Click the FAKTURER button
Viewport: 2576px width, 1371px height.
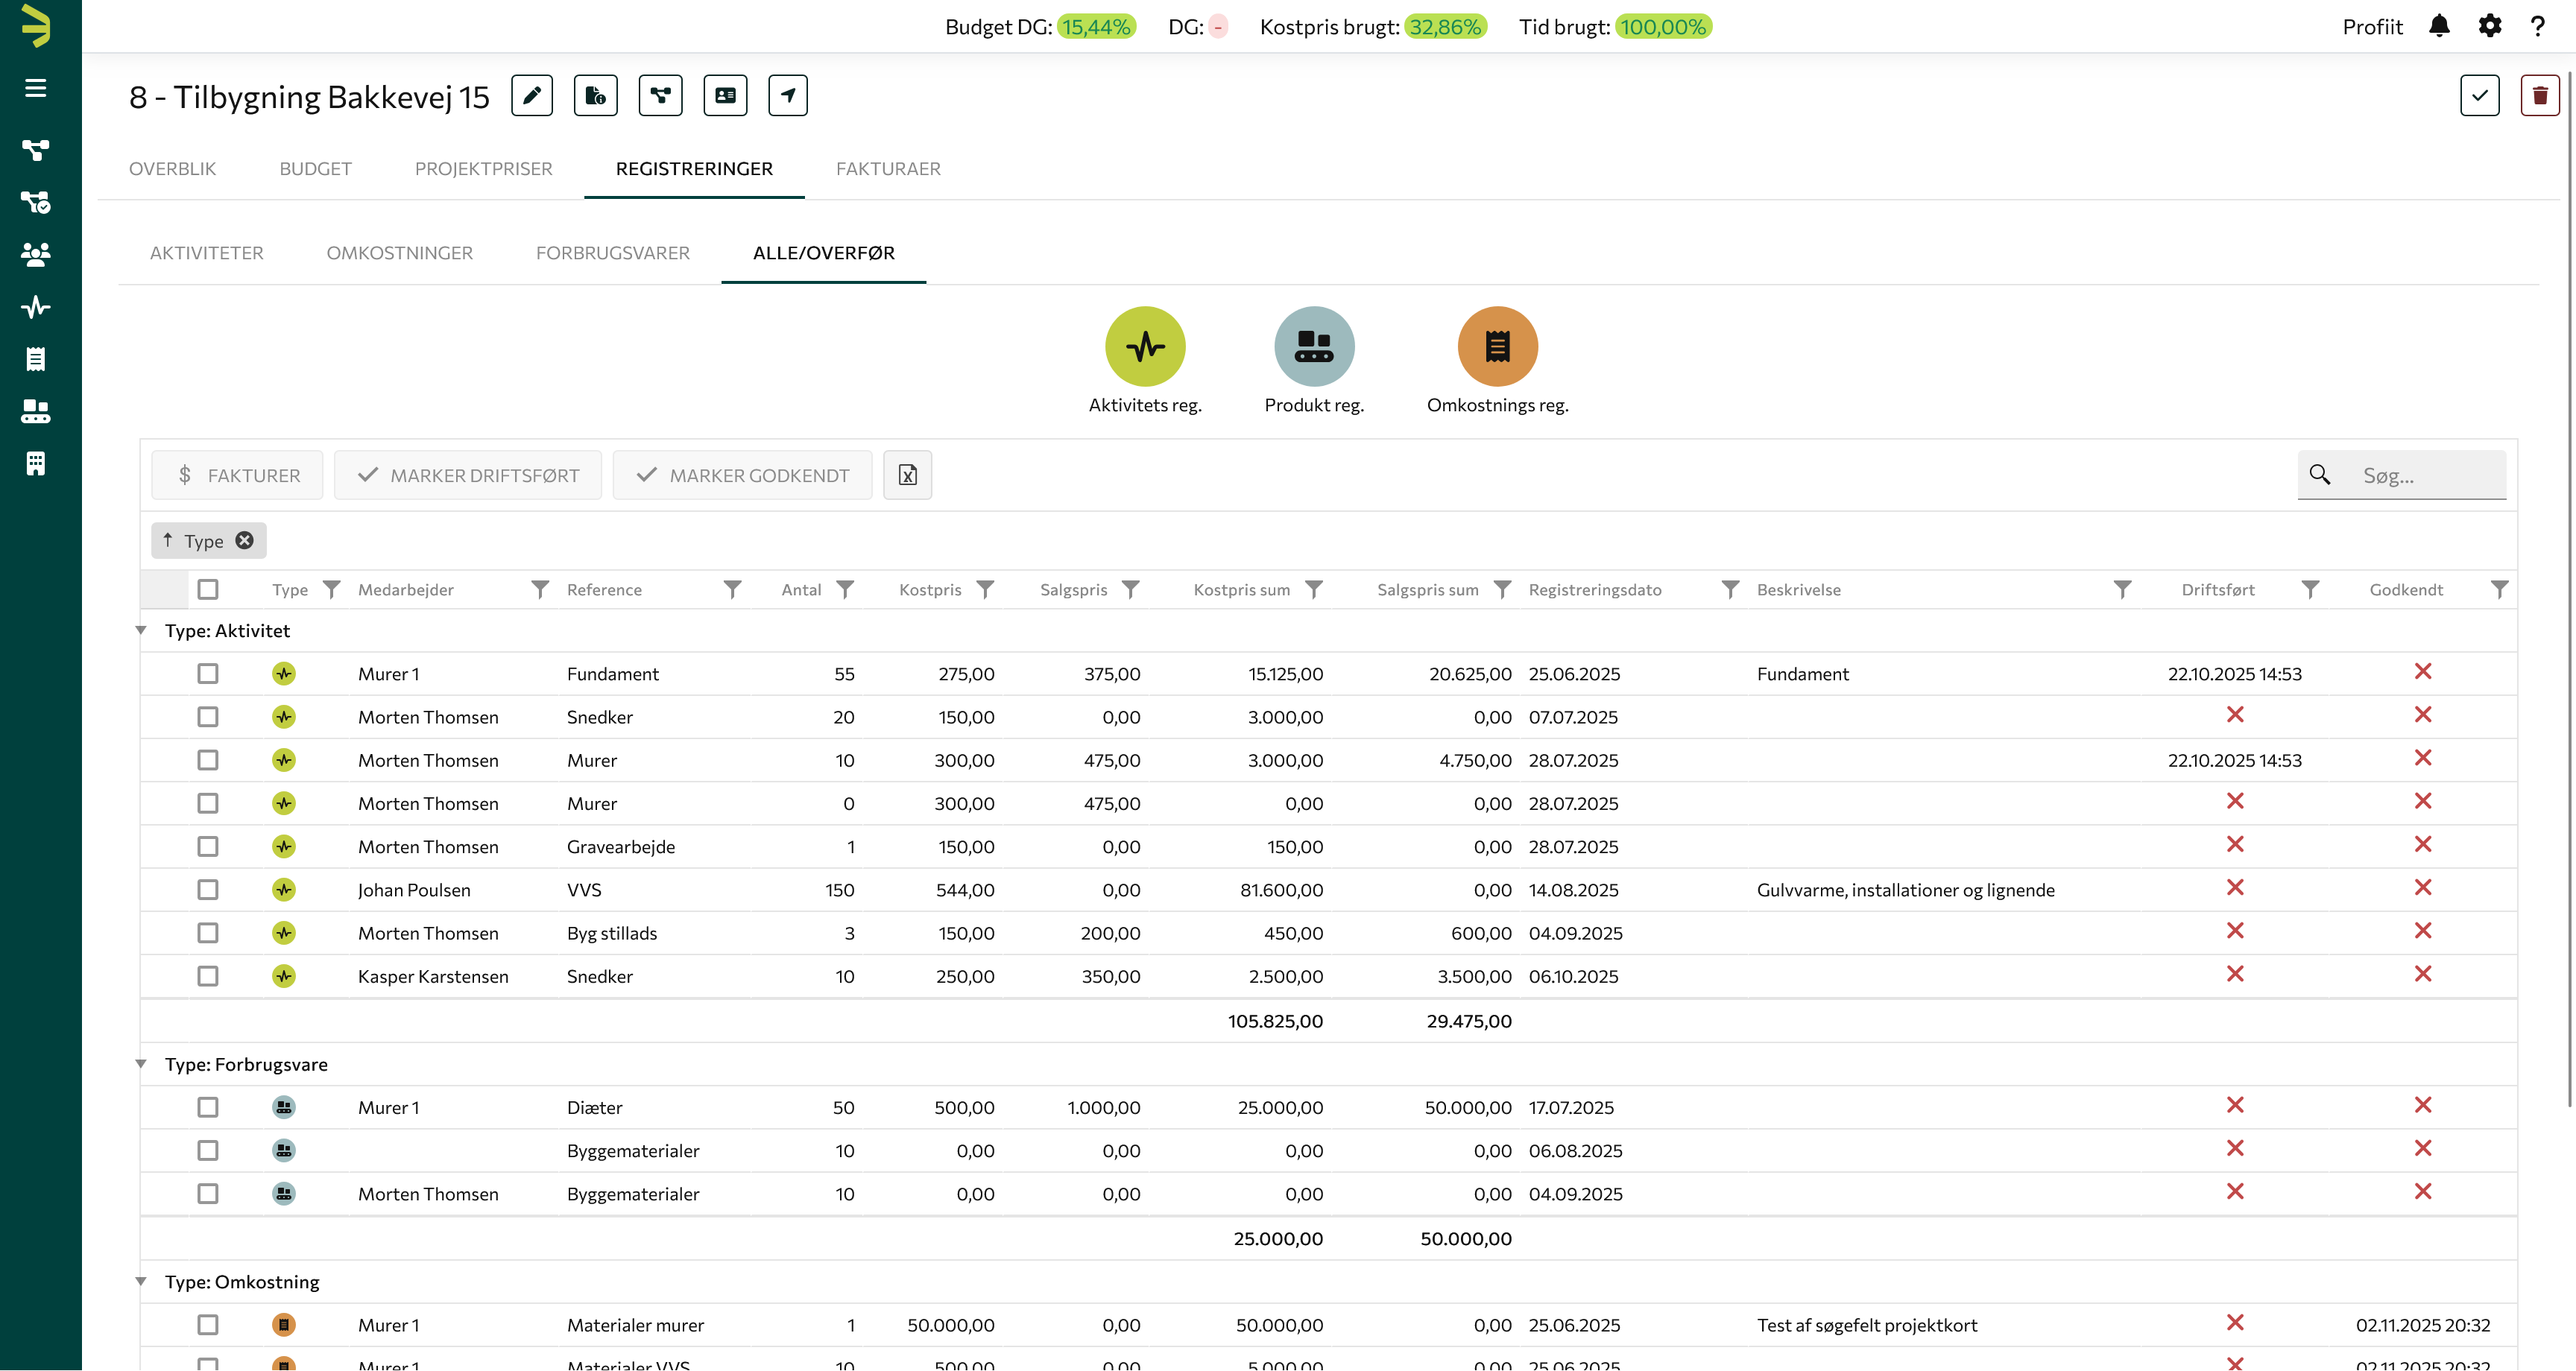237,475
